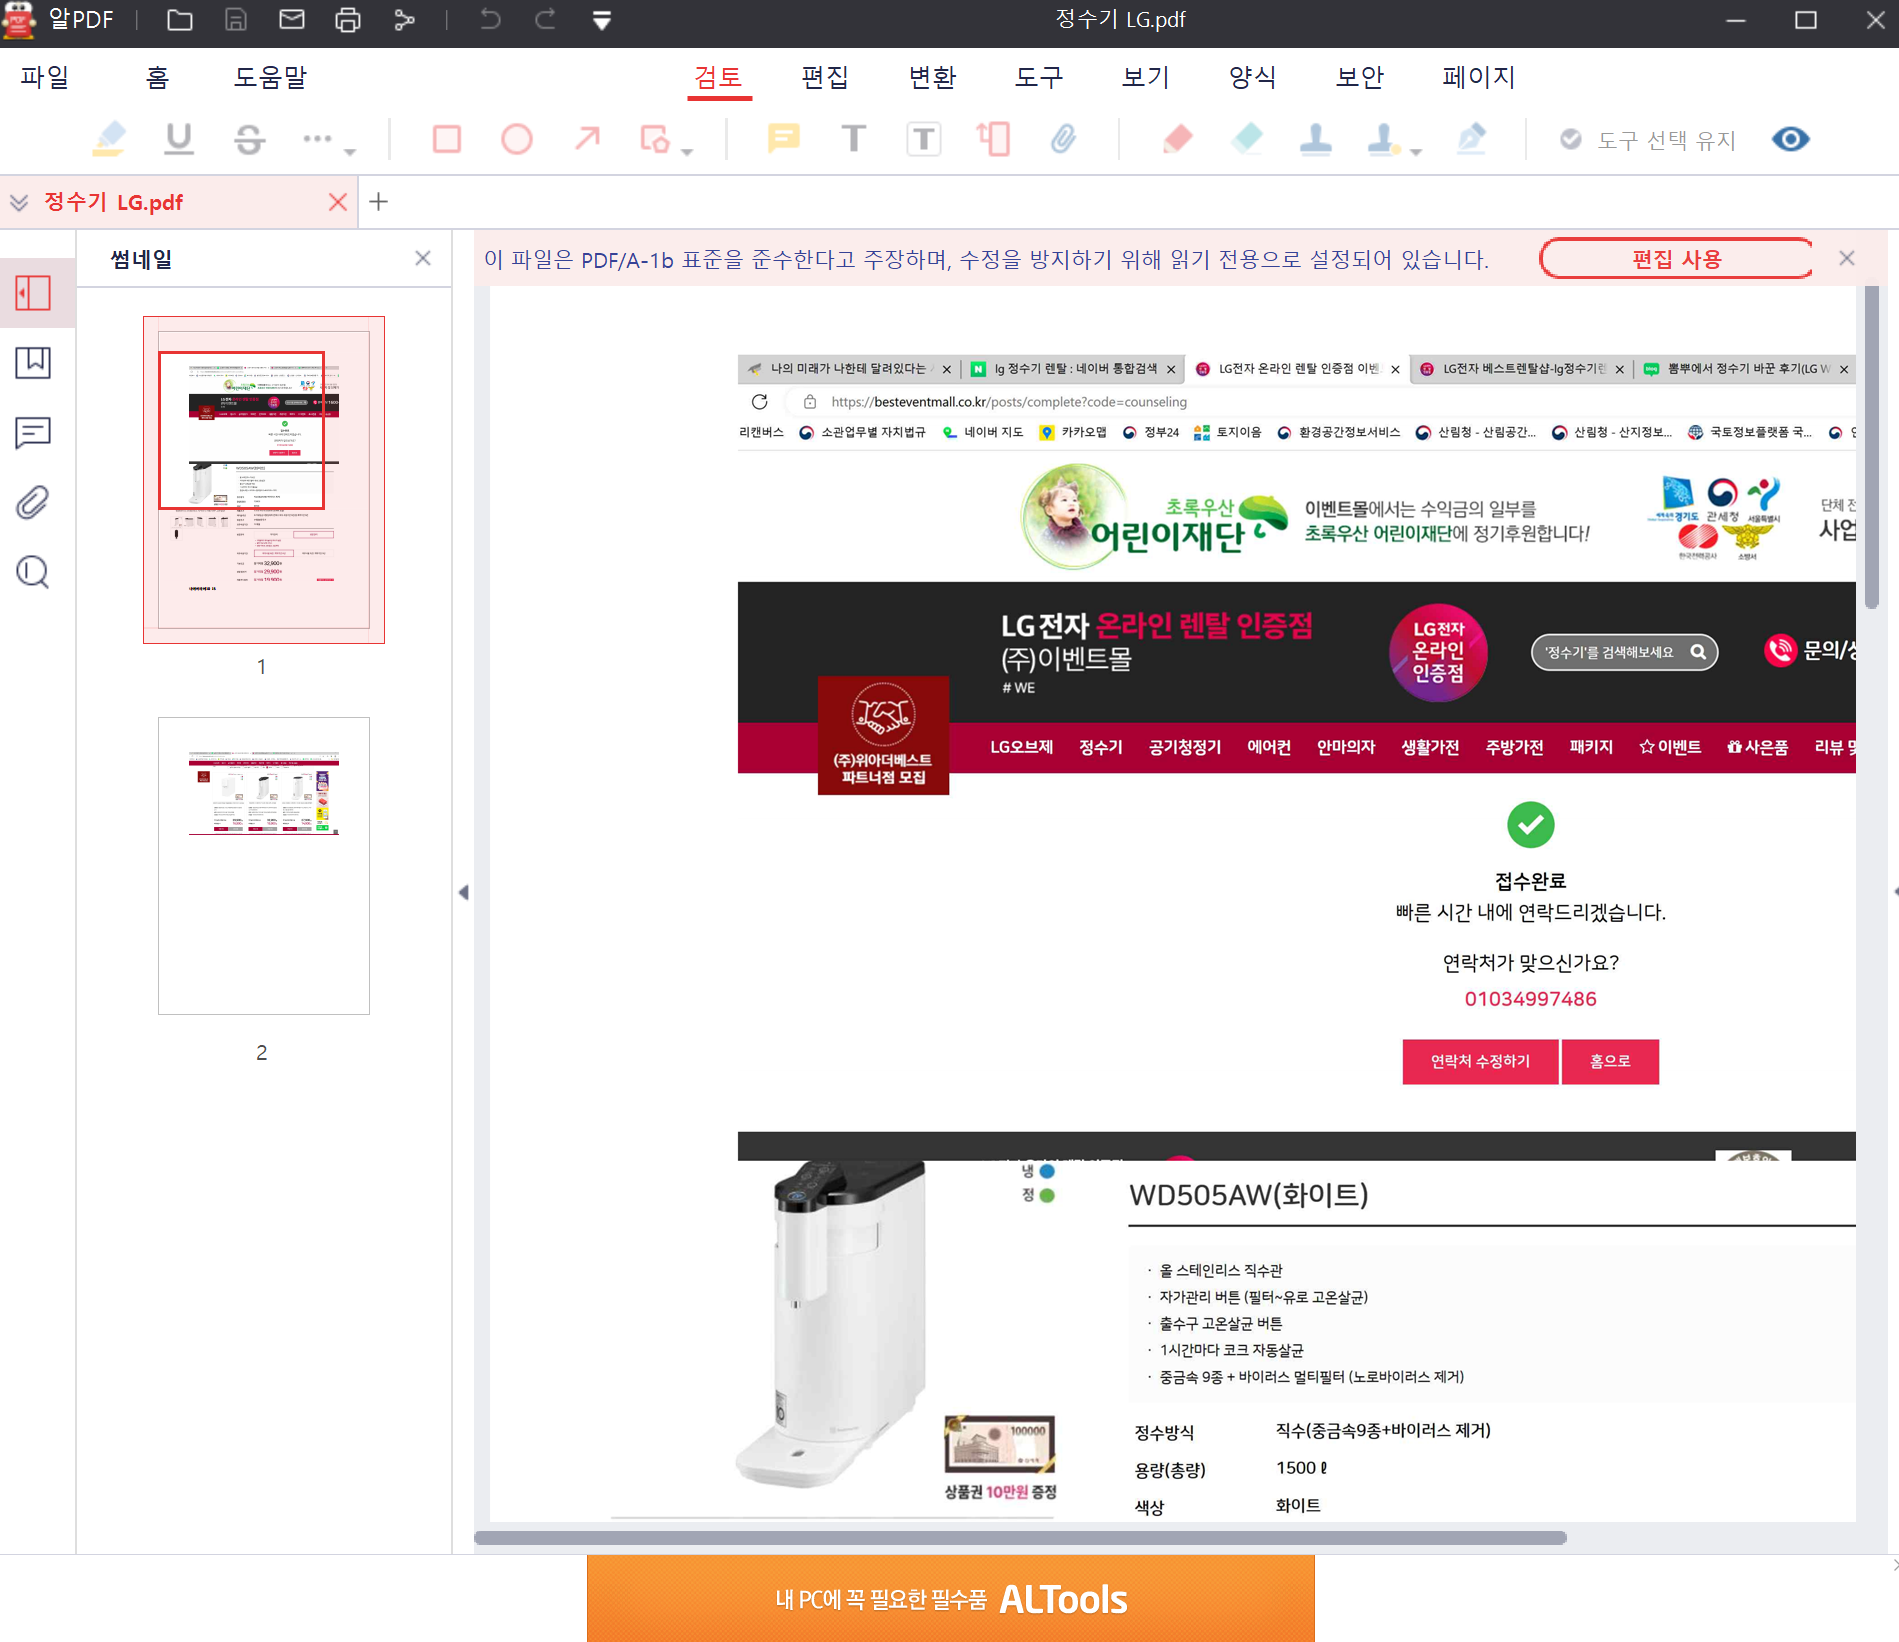Image resolution: width=1899 pixels, height=1642 pixels.
Task: Select the typewriter text tool
Action: (x=853, y=139)
